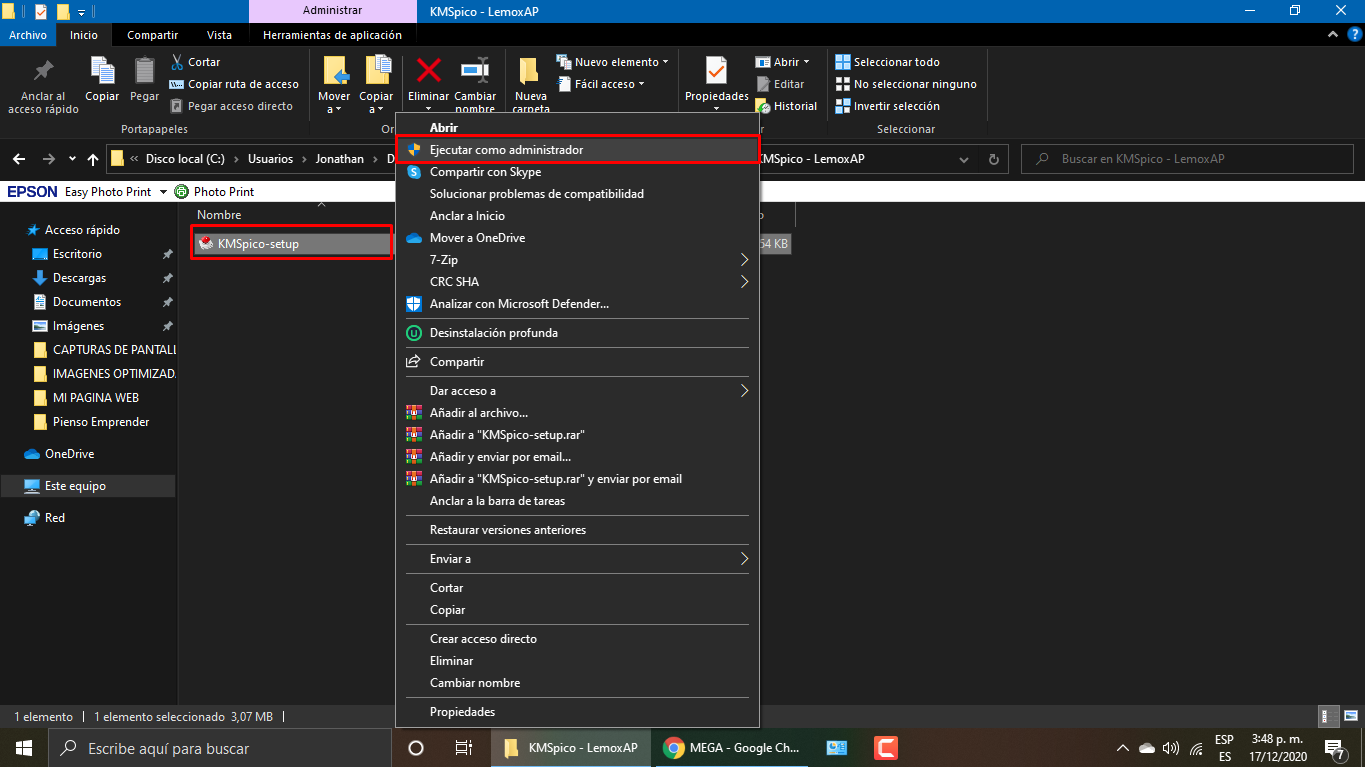
Task: Click Pegar acceso directo in the ribbon
Action: [232, 106]
